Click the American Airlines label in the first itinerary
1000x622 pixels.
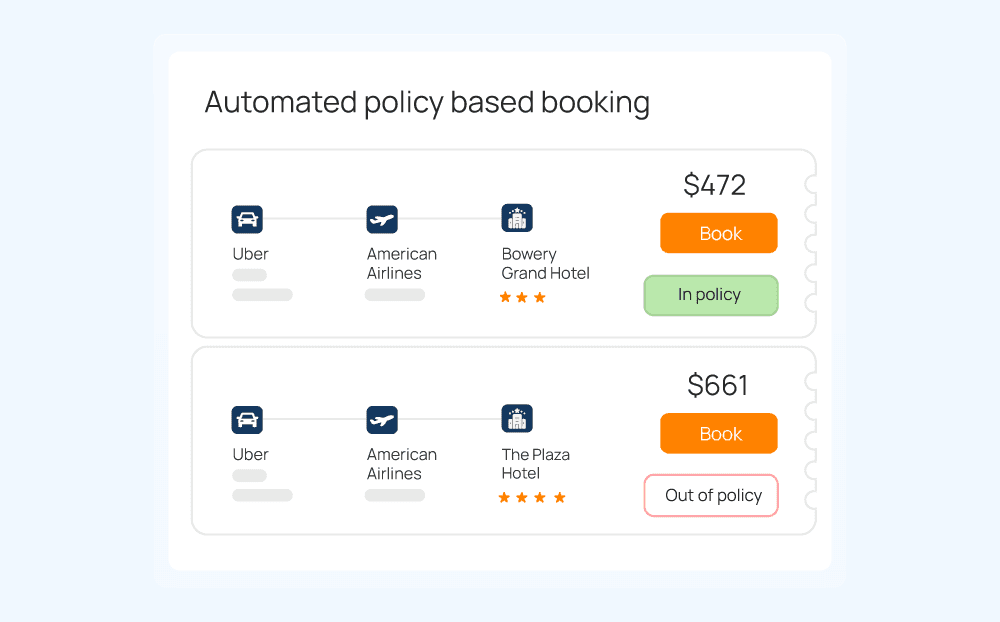[x=401, y=264]
